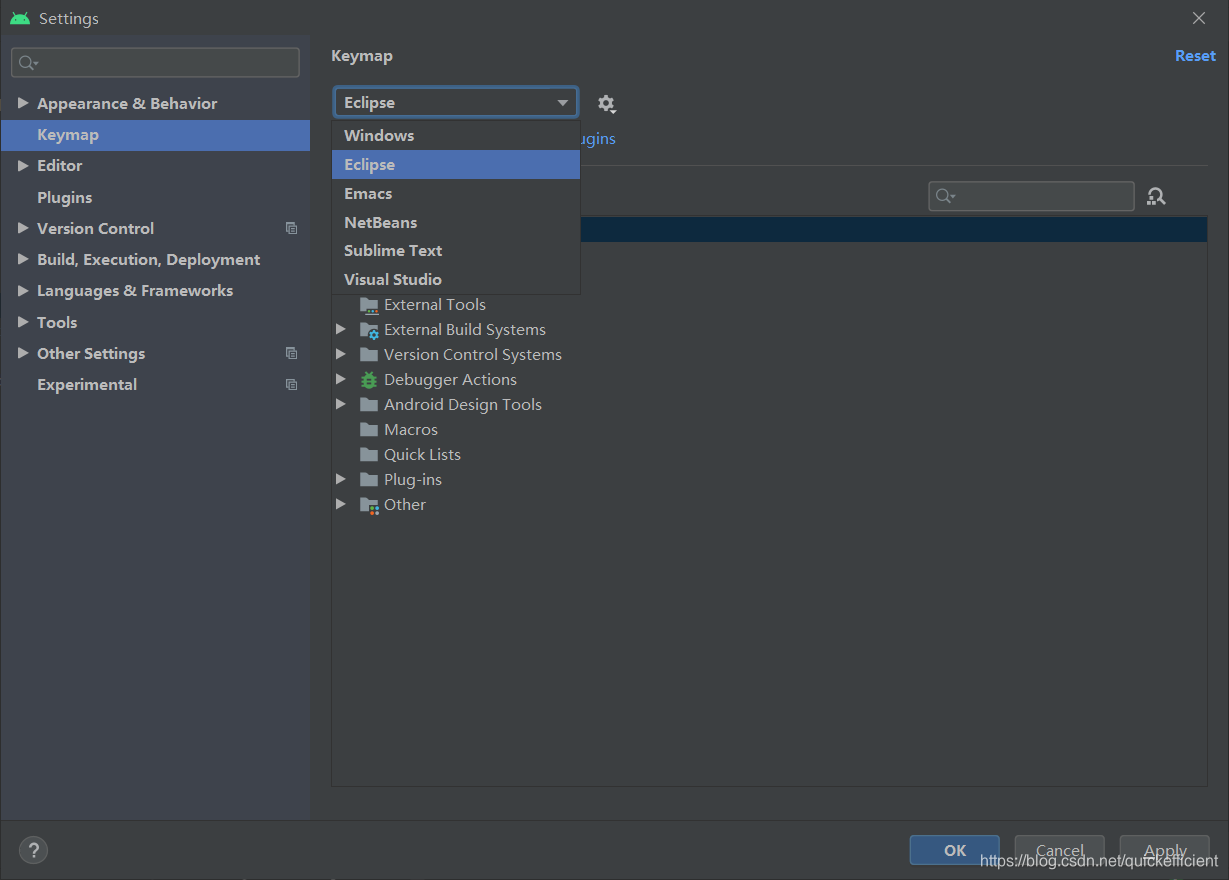1229x880 pixels.
Task: Expand the Plug-ins tree node
Action: tap(341, 479)
